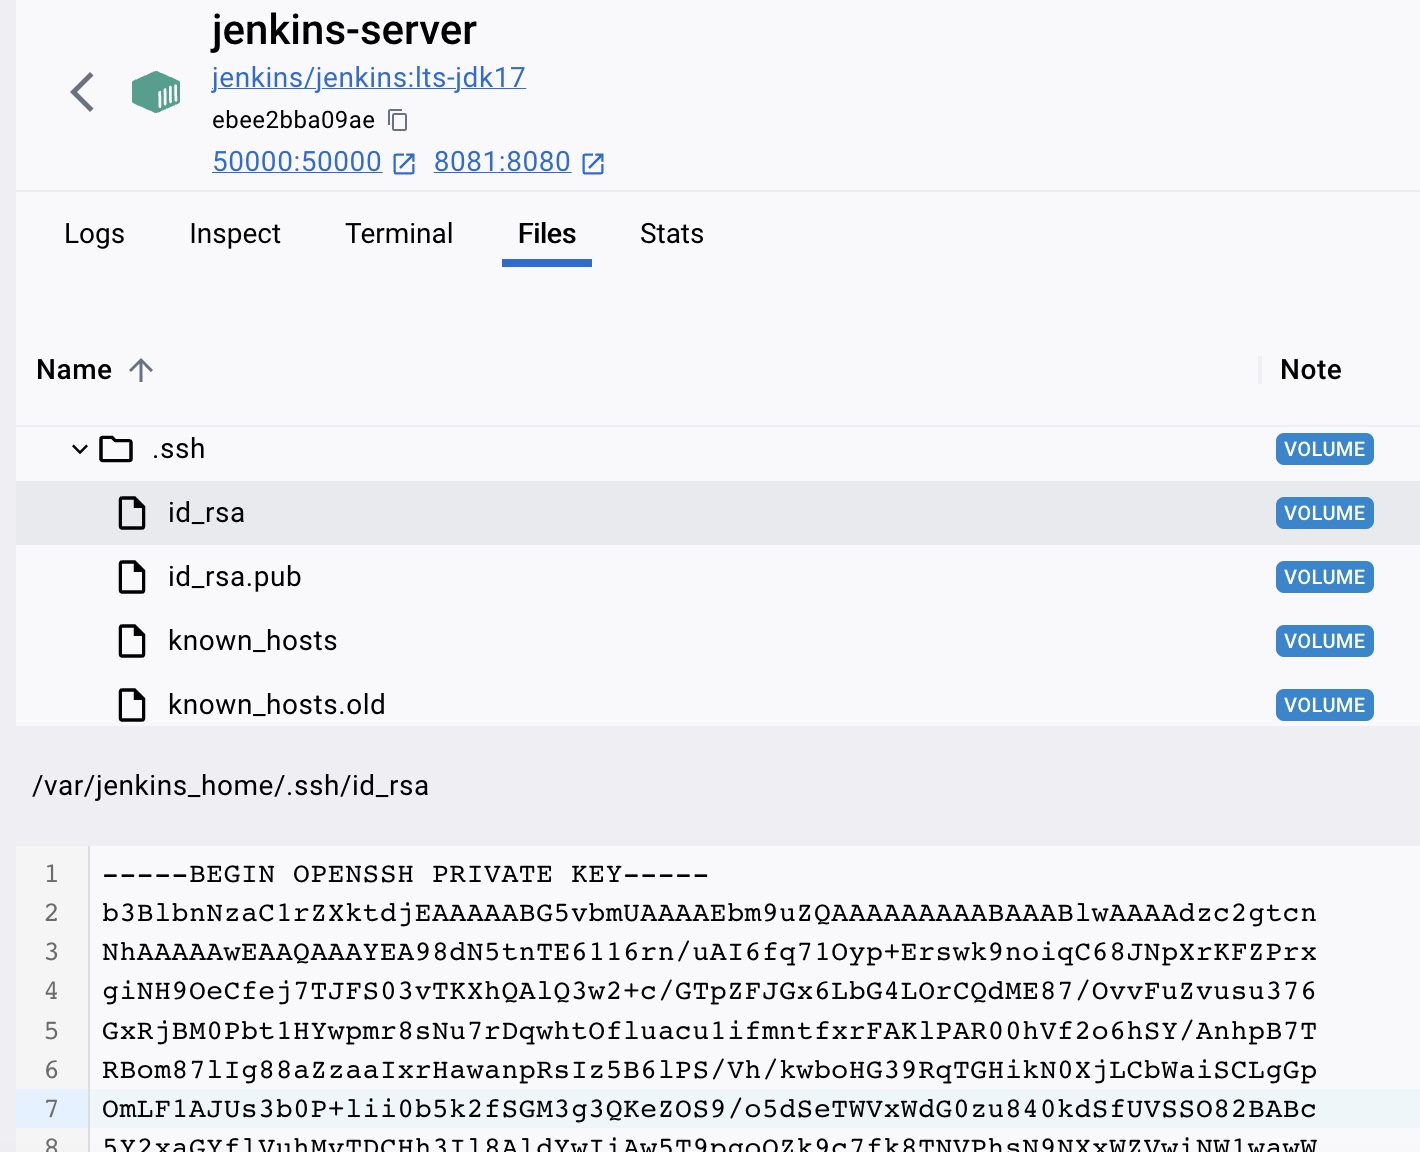Click the id_rsa.pub file icon

coord(132,577)
